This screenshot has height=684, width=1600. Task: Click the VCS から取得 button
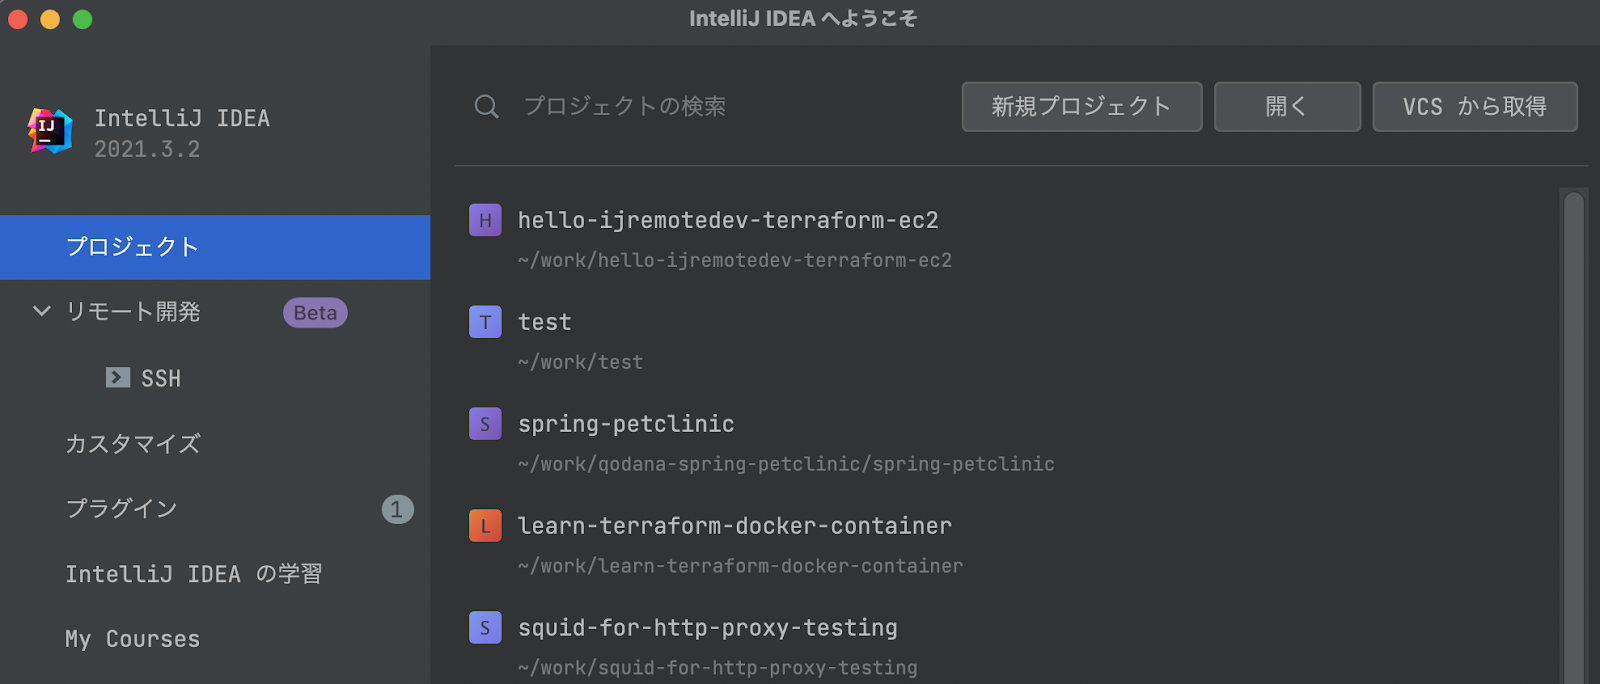pos(1475,107)
